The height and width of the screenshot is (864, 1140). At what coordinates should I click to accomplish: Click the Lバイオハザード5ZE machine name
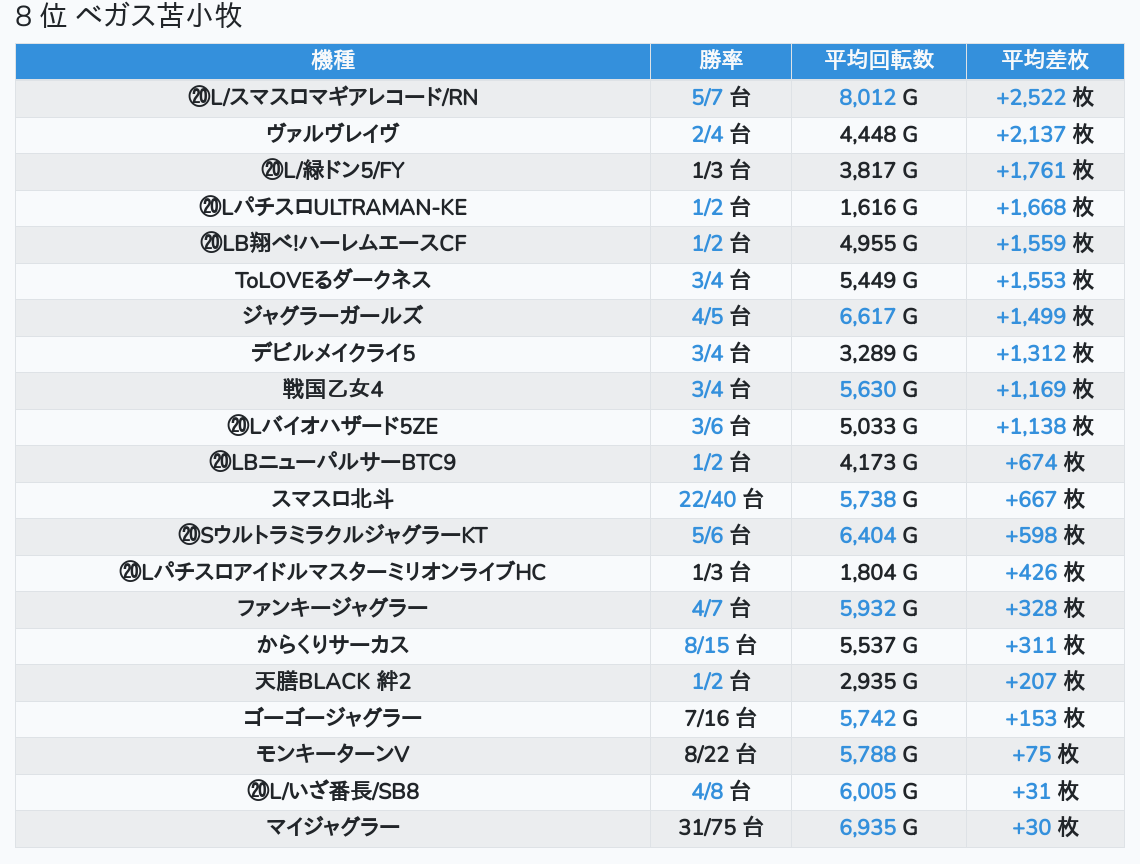coord(333,426)
